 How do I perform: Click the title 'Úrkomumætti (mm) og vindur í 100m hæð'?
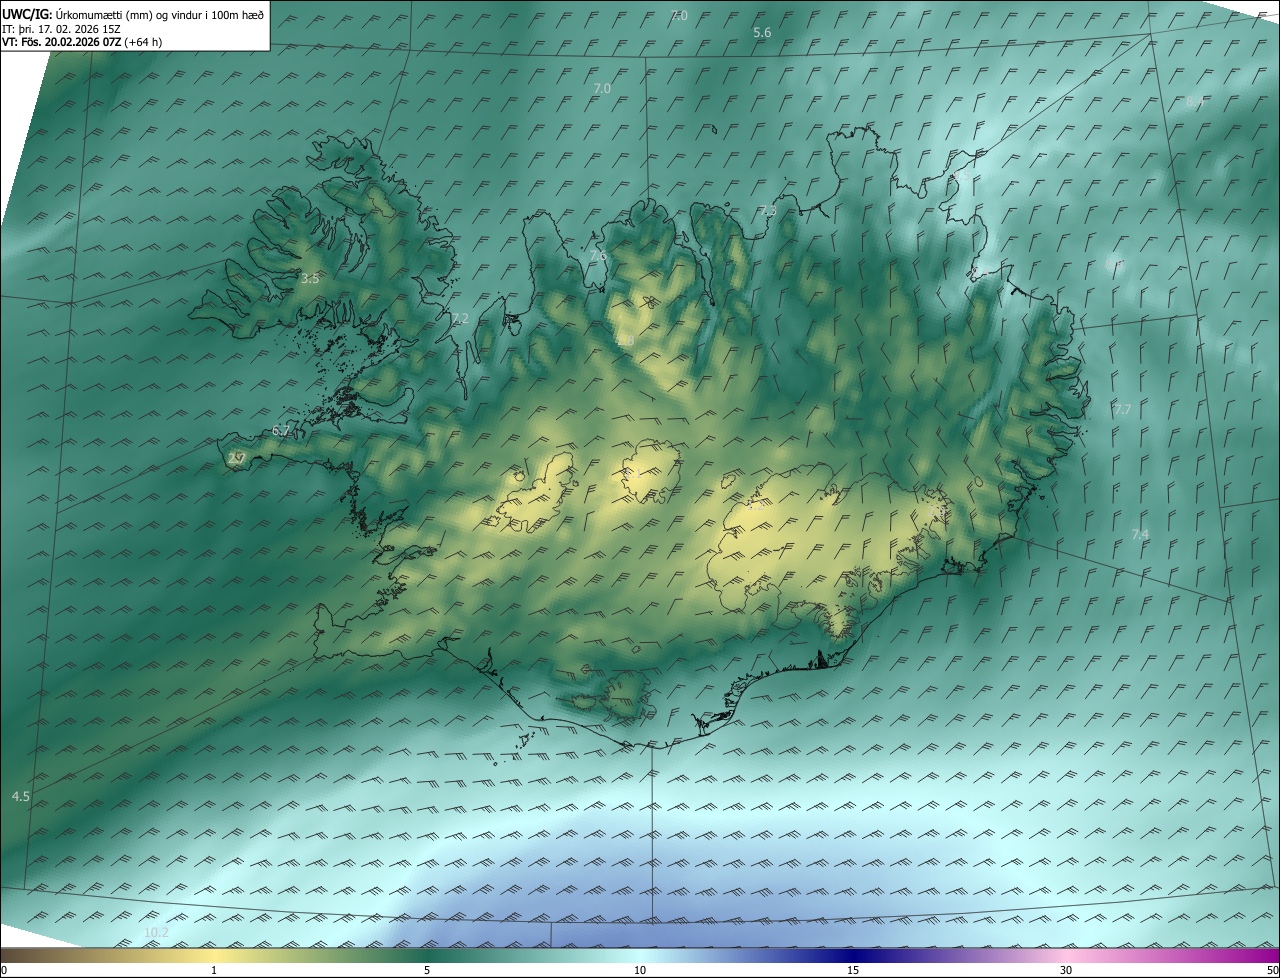[160, 14]
